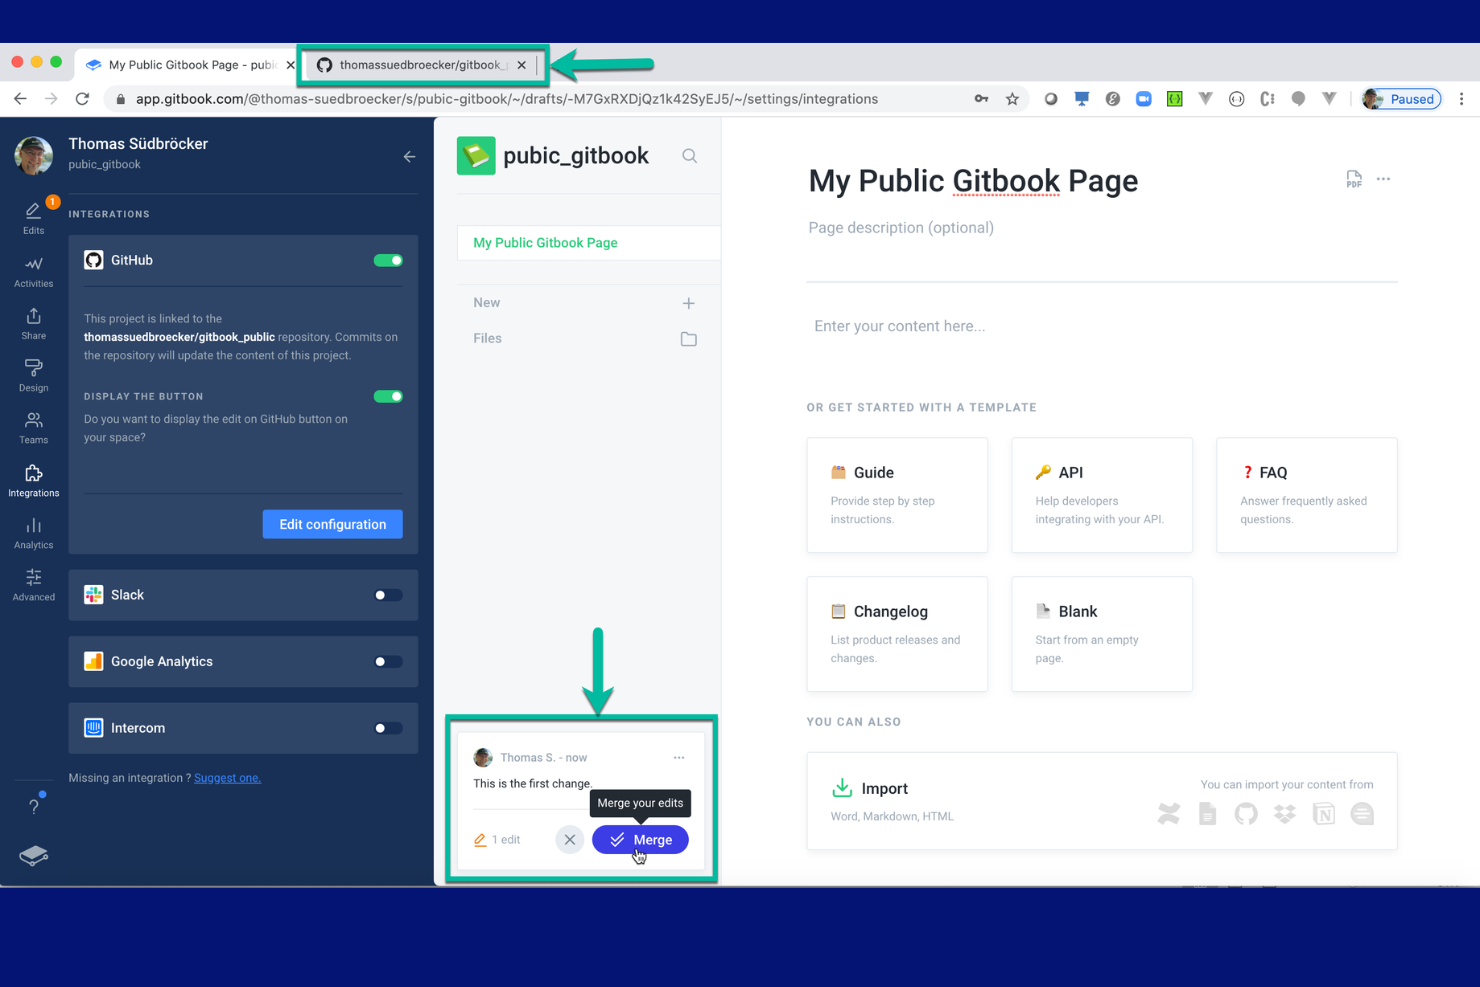Image resolution: width=1480 pixels, height=987 pixels.
Task: Click the GitHub import source icon
Action: tap(1245, 814)
